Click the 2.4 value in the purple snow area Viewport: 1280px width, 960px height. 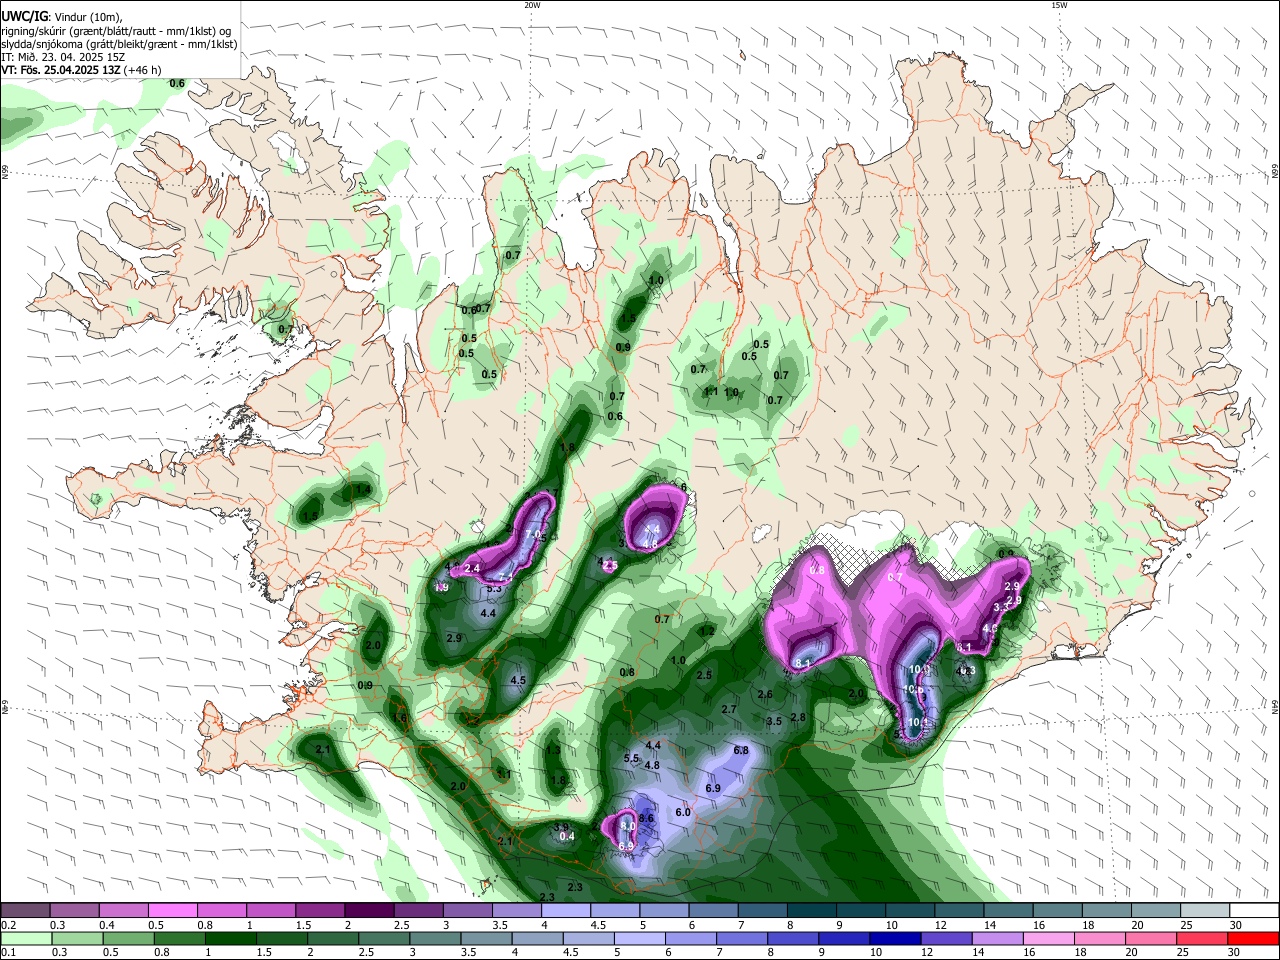(x=473, y=568)
